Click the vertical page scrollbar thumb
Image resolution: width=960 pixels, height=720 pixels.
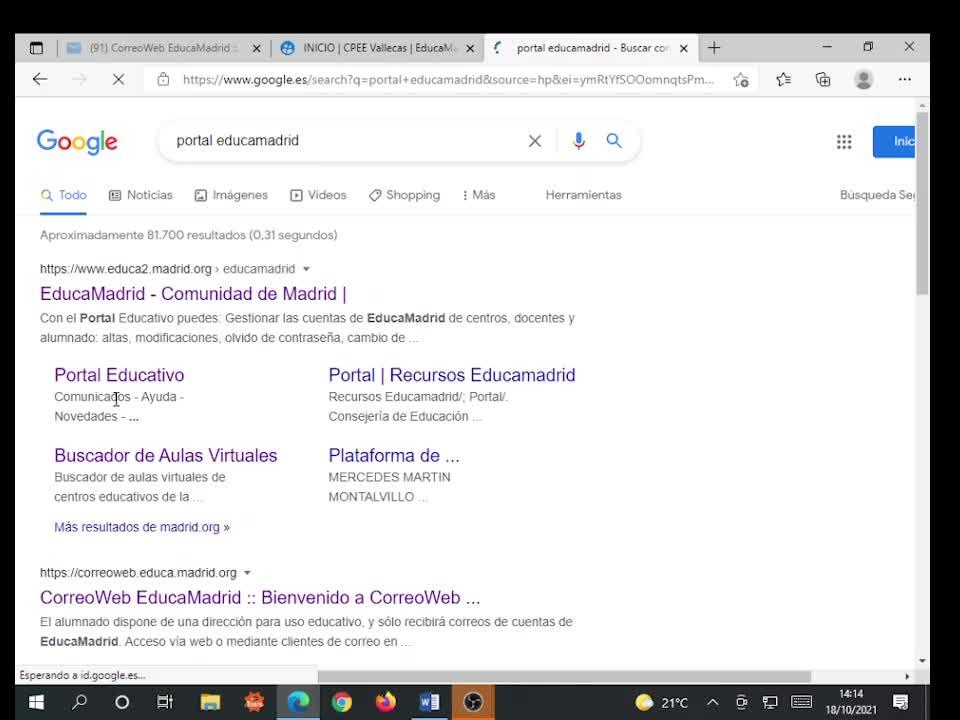tap(922, 203)
